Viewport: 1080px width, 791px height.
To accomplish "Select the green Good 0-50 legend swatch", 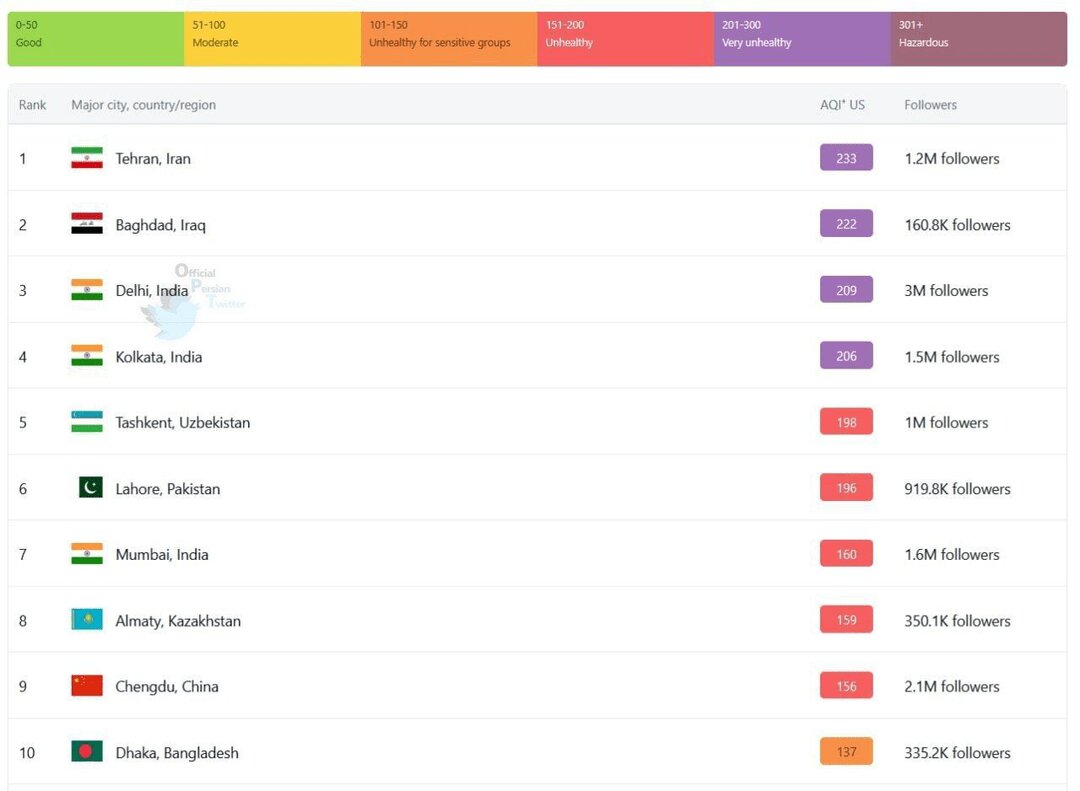I will point(96,39).
